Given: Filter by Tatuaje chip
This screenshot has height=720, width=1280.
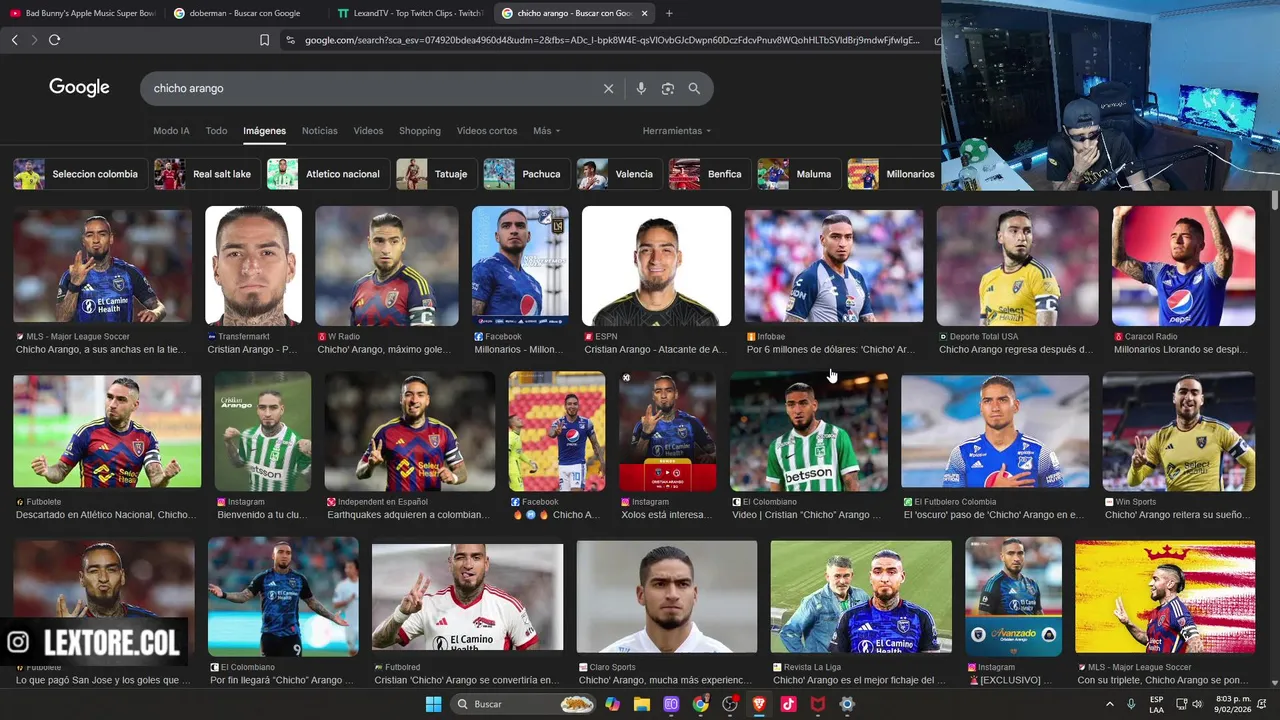Looking at the screenshot, I should 436,174.
